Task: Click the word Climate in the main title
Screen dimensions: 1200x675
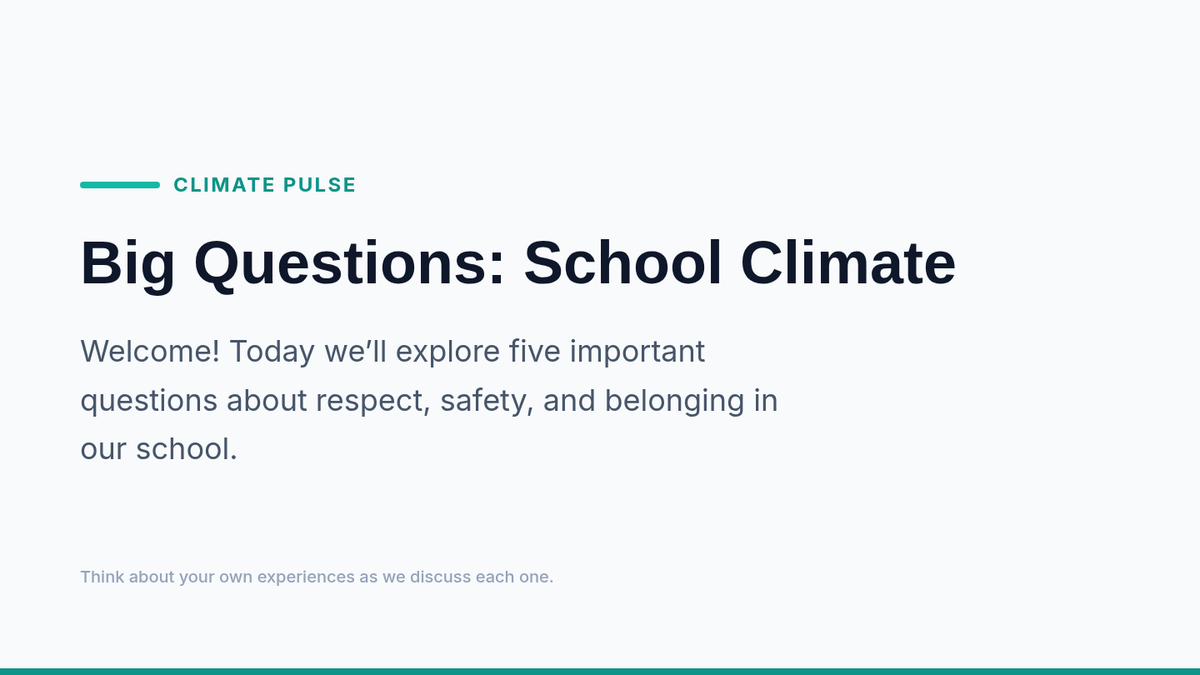Action: click(x=848, y=264)
